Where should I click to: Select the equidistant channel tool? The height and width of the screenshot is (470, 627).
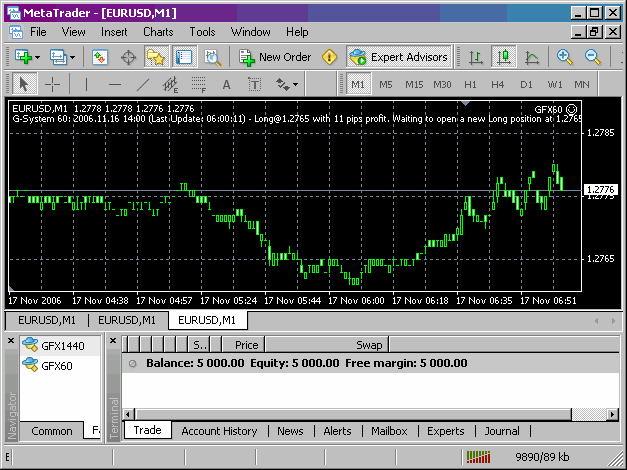[170, 84]
